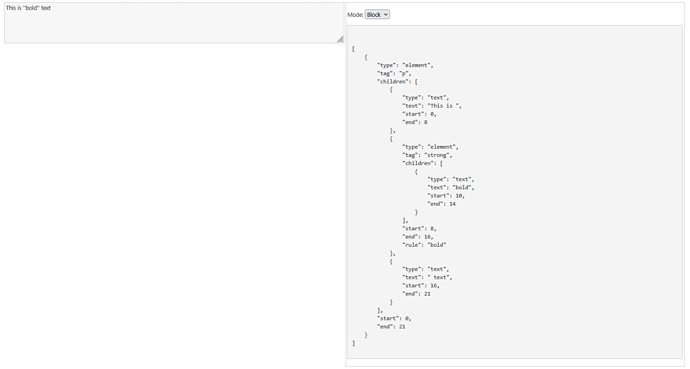The height and width of the screenshot is (369, 690).
Task: Click the "start": 10 line
Action: tap(446, 196)
